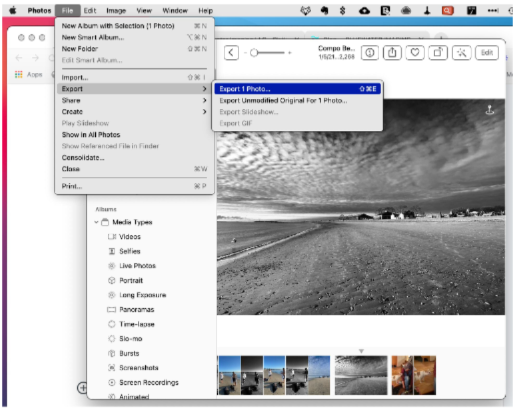The height and width of the screenshot is (410, 515).
Task: Expand the Create submenu arrow
Action: pos(204,112)
